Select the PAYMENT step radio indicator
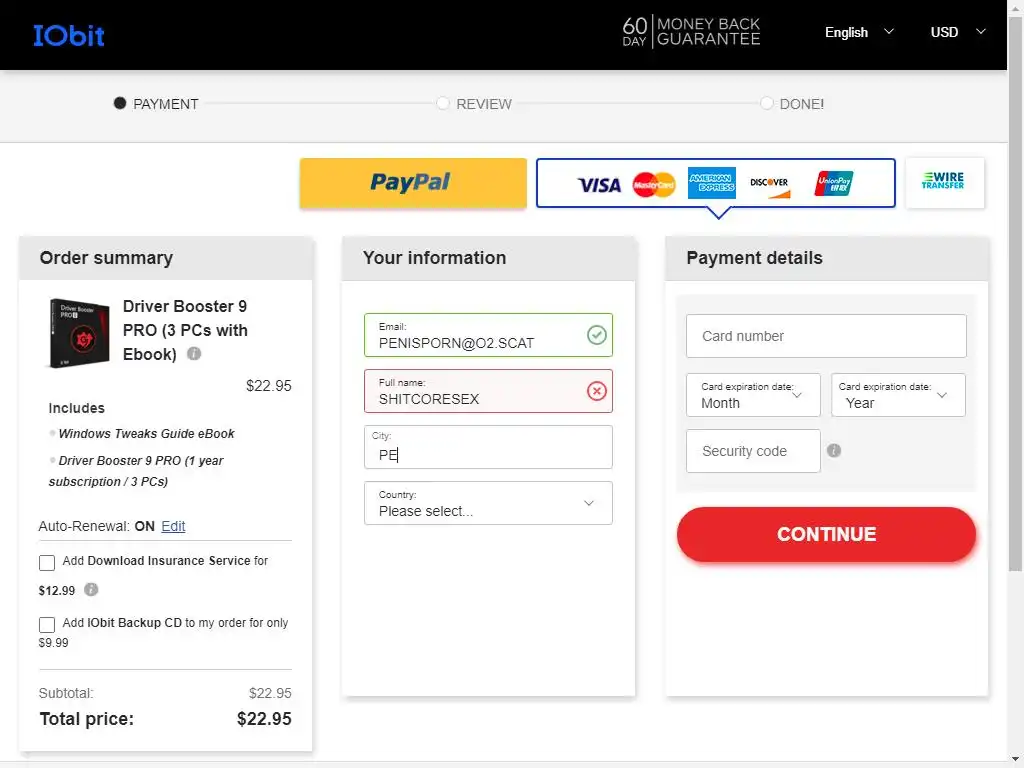Image resolution: width=1024 pixels, height=768 pixels. click(120, 103)
